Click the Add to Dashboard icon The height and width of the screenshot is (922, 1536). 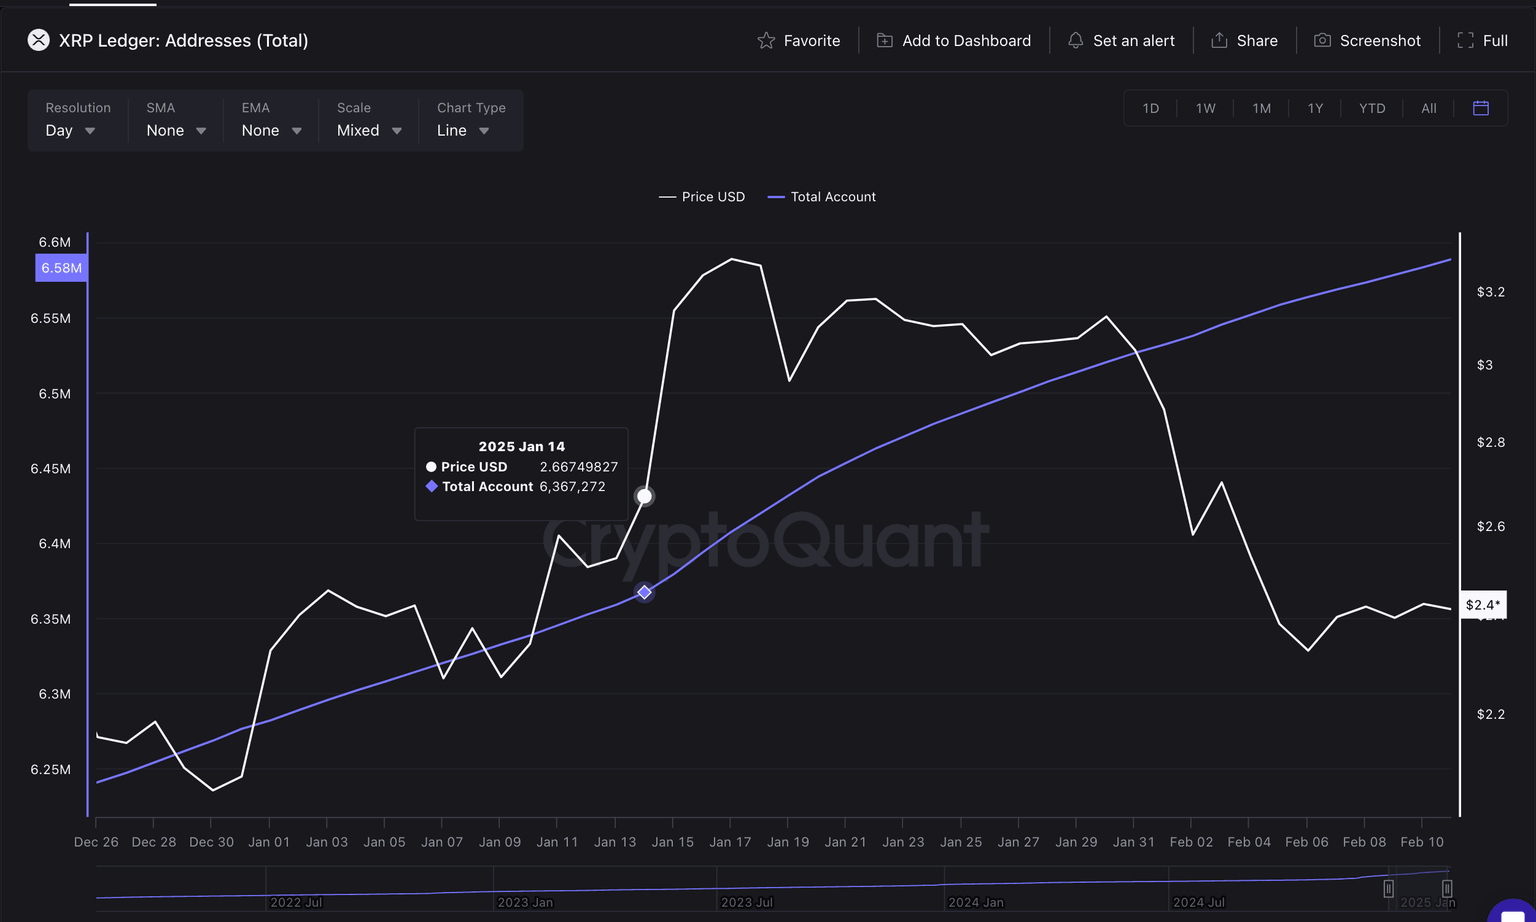885,41
